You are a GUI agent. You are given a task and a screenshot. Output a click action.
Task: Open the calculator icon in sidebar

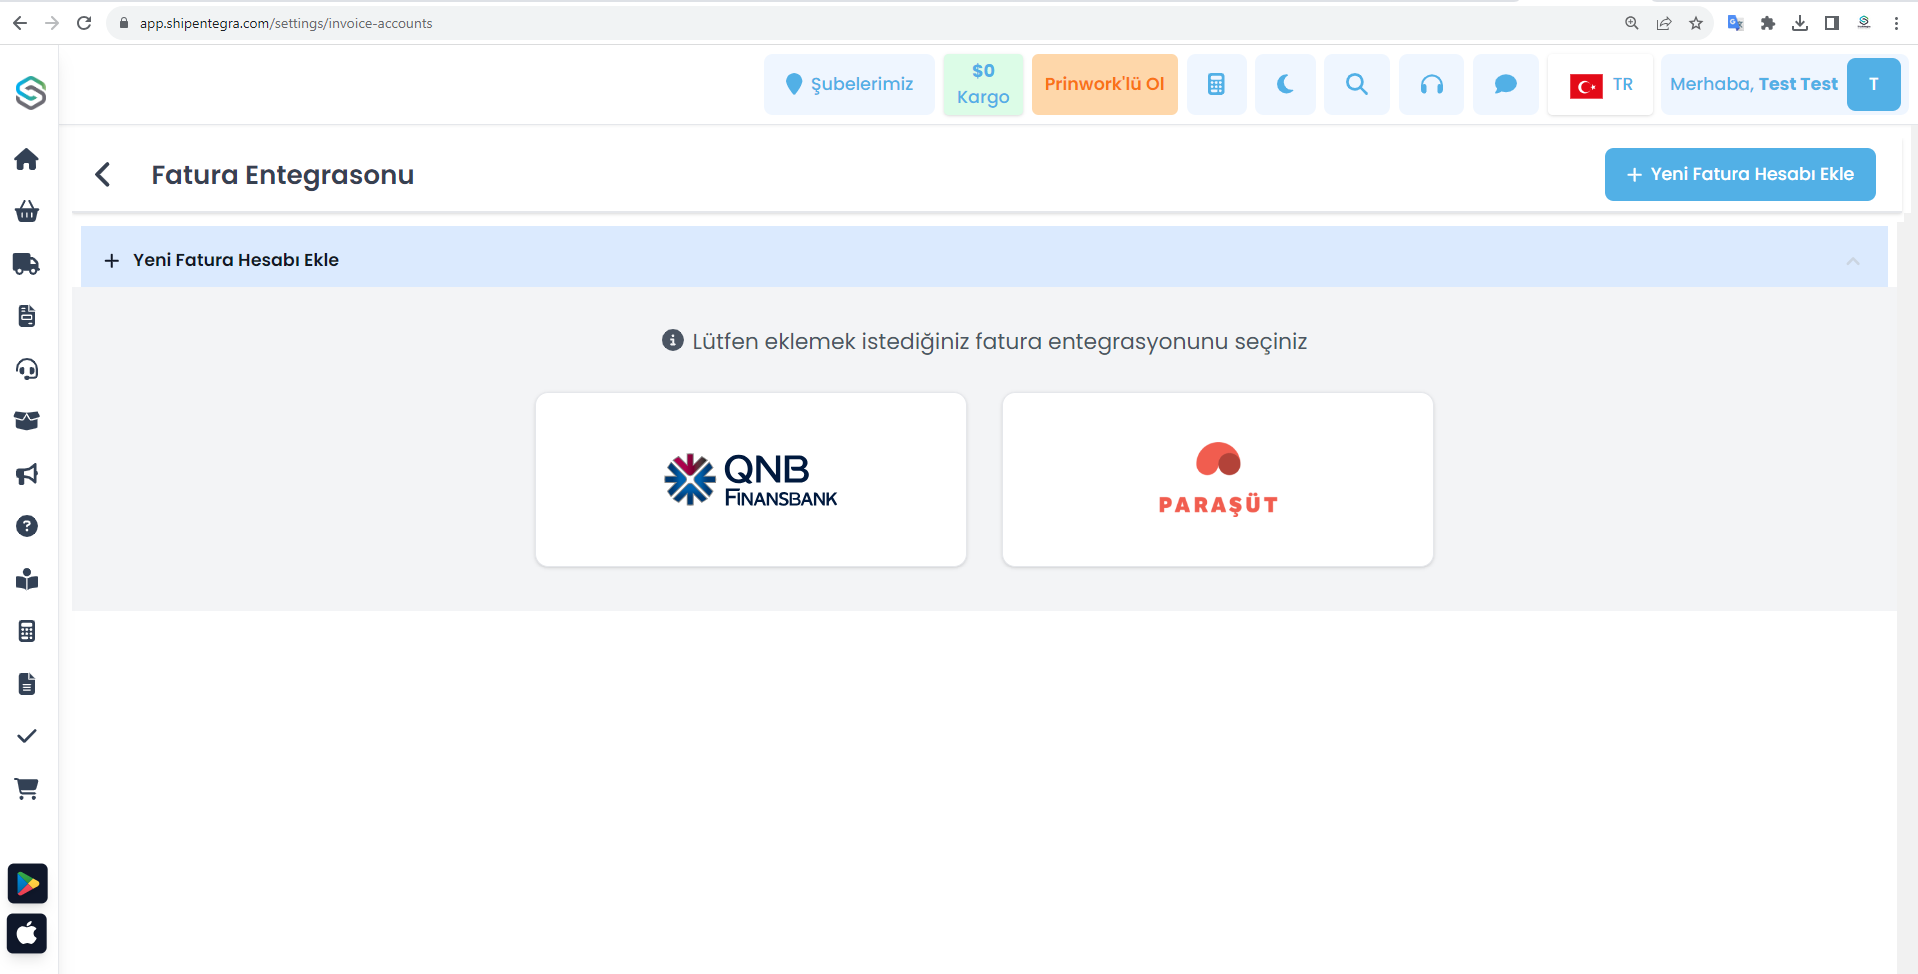click(27, 631)
